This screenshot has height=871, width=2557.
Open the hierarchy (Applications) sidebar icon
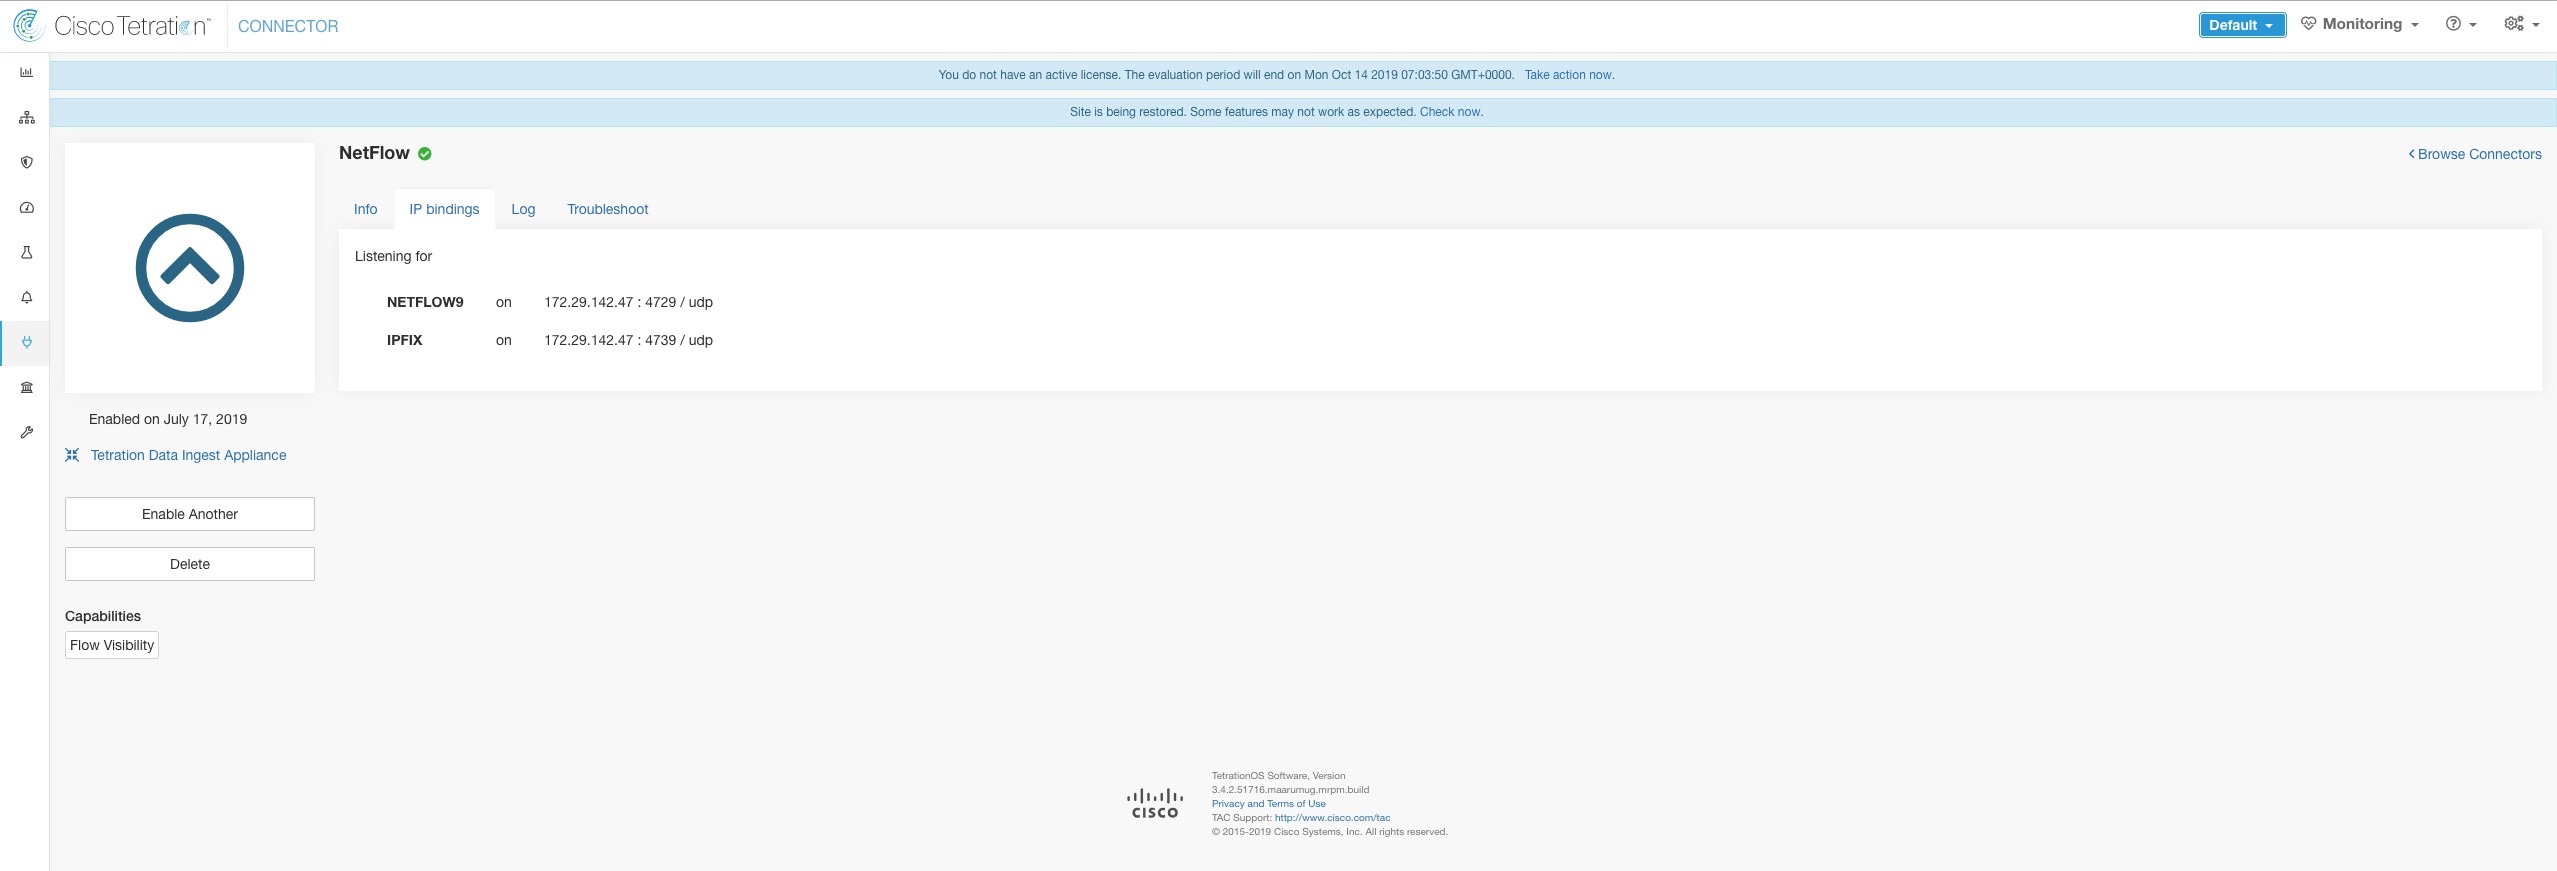(27, 117)
